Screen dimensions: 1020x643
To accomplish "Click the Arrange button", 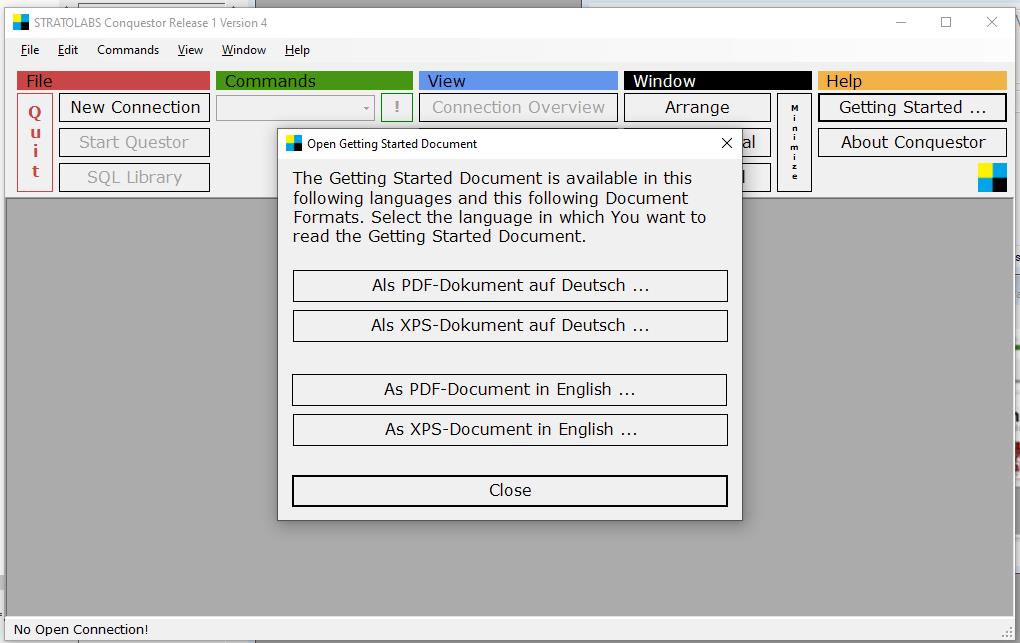I will click(697, 107).
